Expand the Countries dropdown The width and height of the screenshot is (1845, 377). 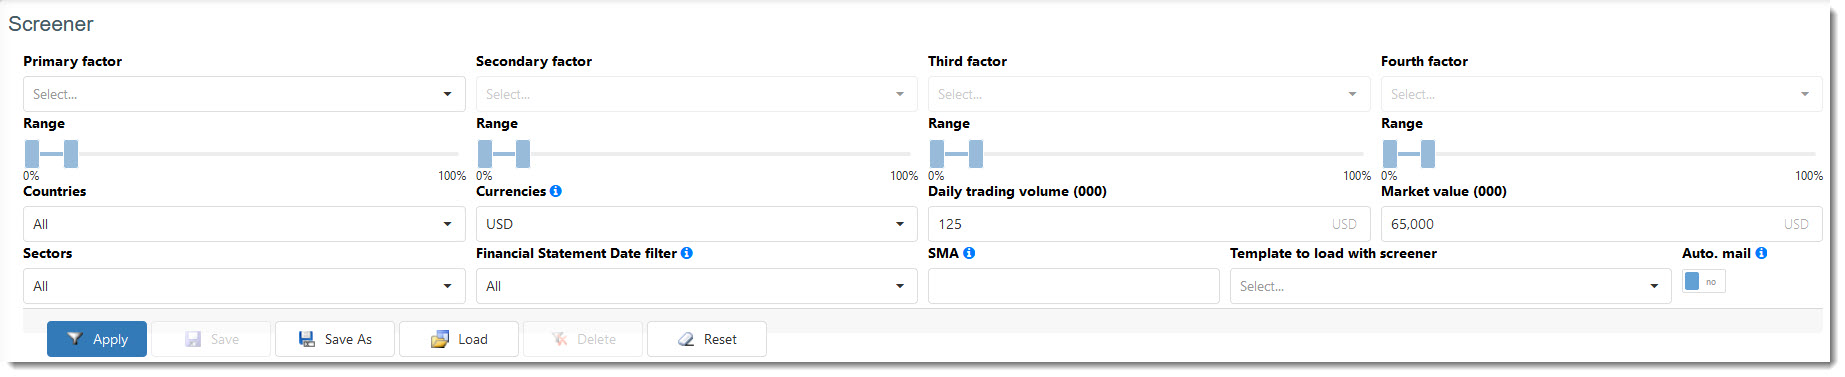244,224
